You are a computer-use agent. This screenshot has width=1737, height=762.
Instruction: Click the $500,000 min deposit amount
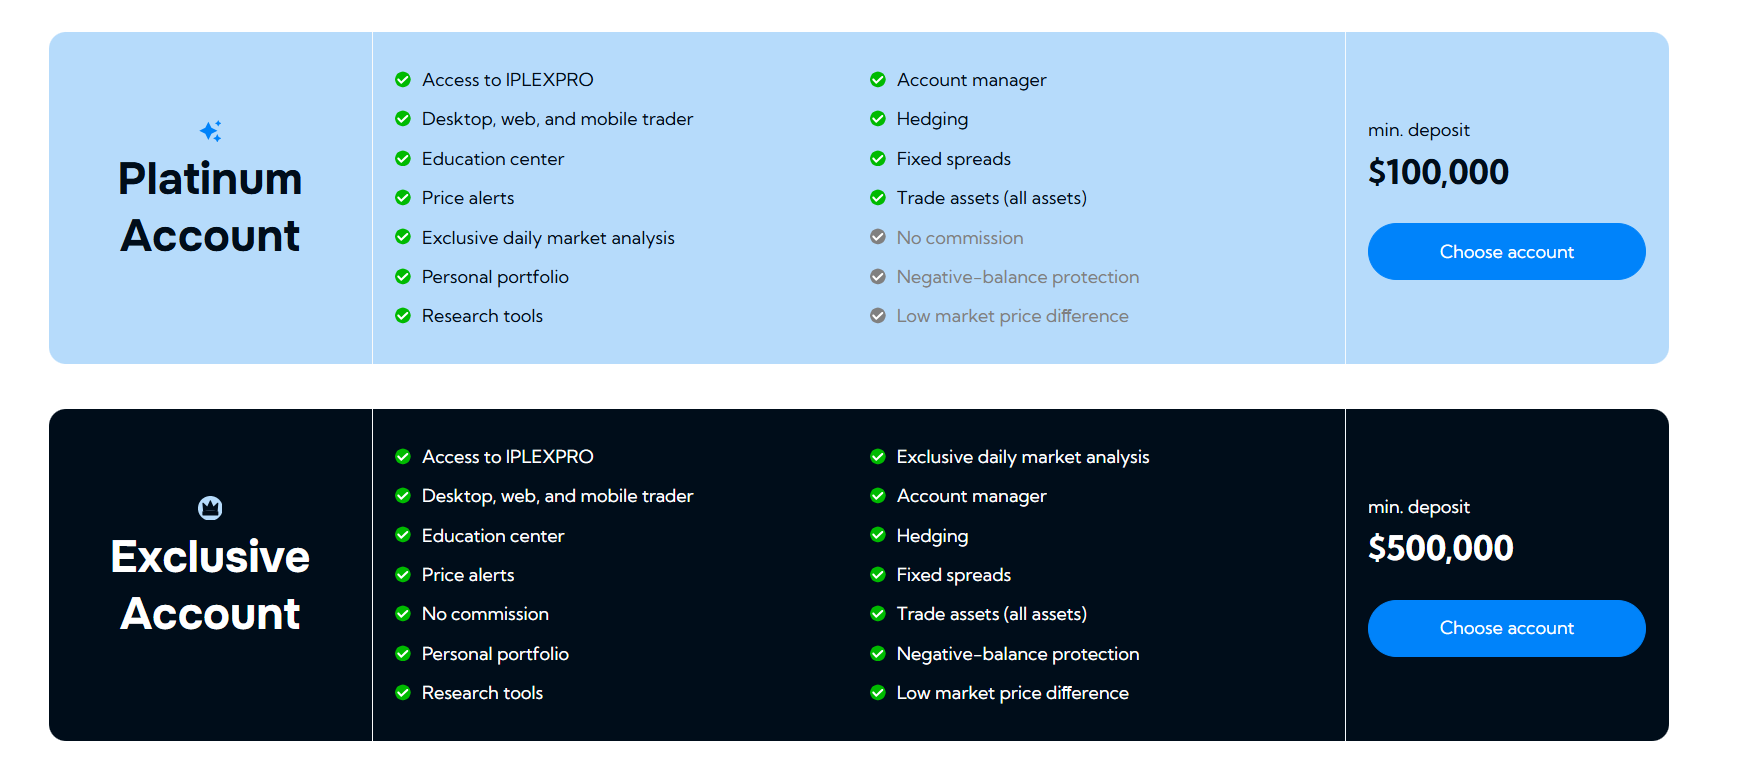[x=1441, y=547]
